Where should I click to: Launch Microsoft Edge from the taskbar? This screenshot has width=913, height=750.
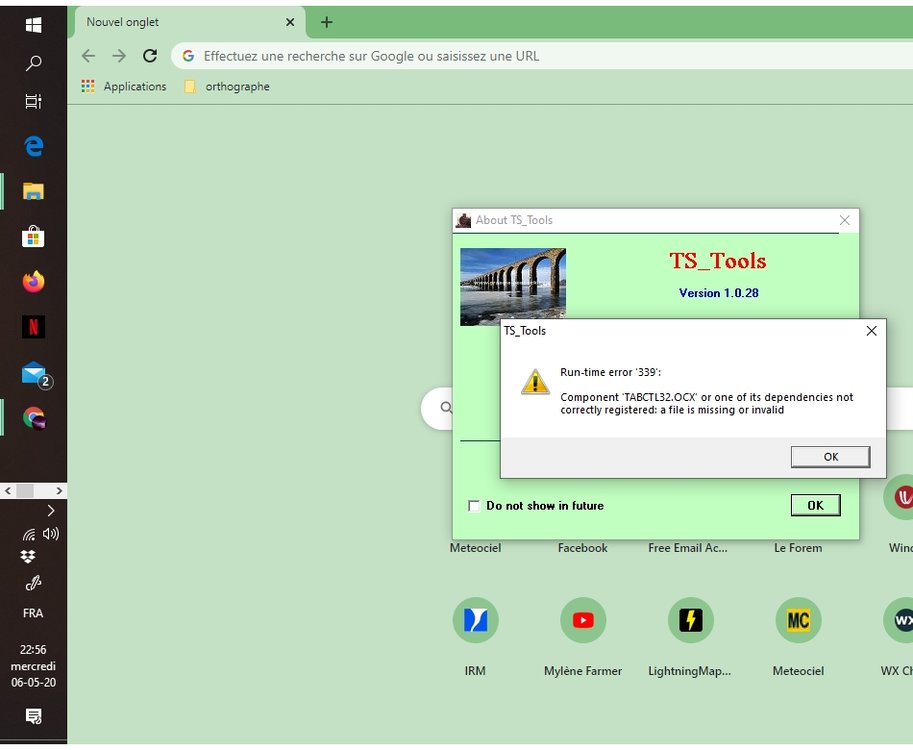pos(34,146)
